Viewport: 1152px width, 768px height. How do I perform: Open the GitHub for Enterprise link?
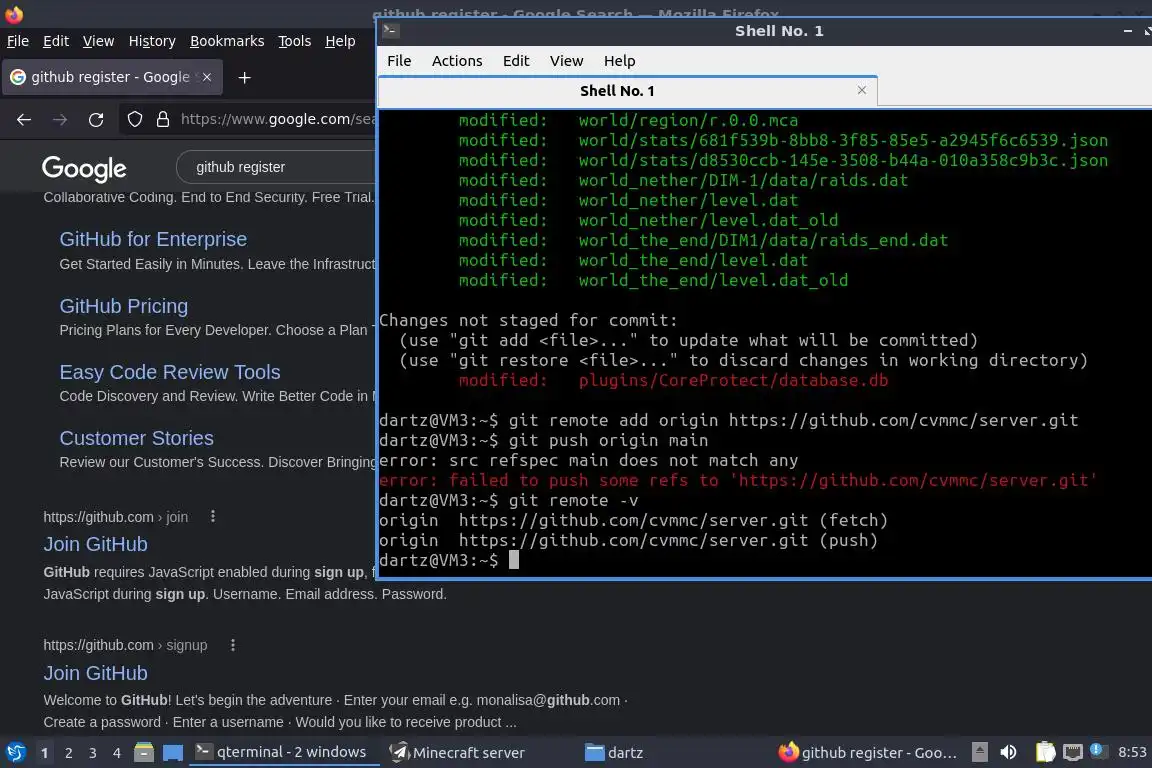tap(153, 239)
